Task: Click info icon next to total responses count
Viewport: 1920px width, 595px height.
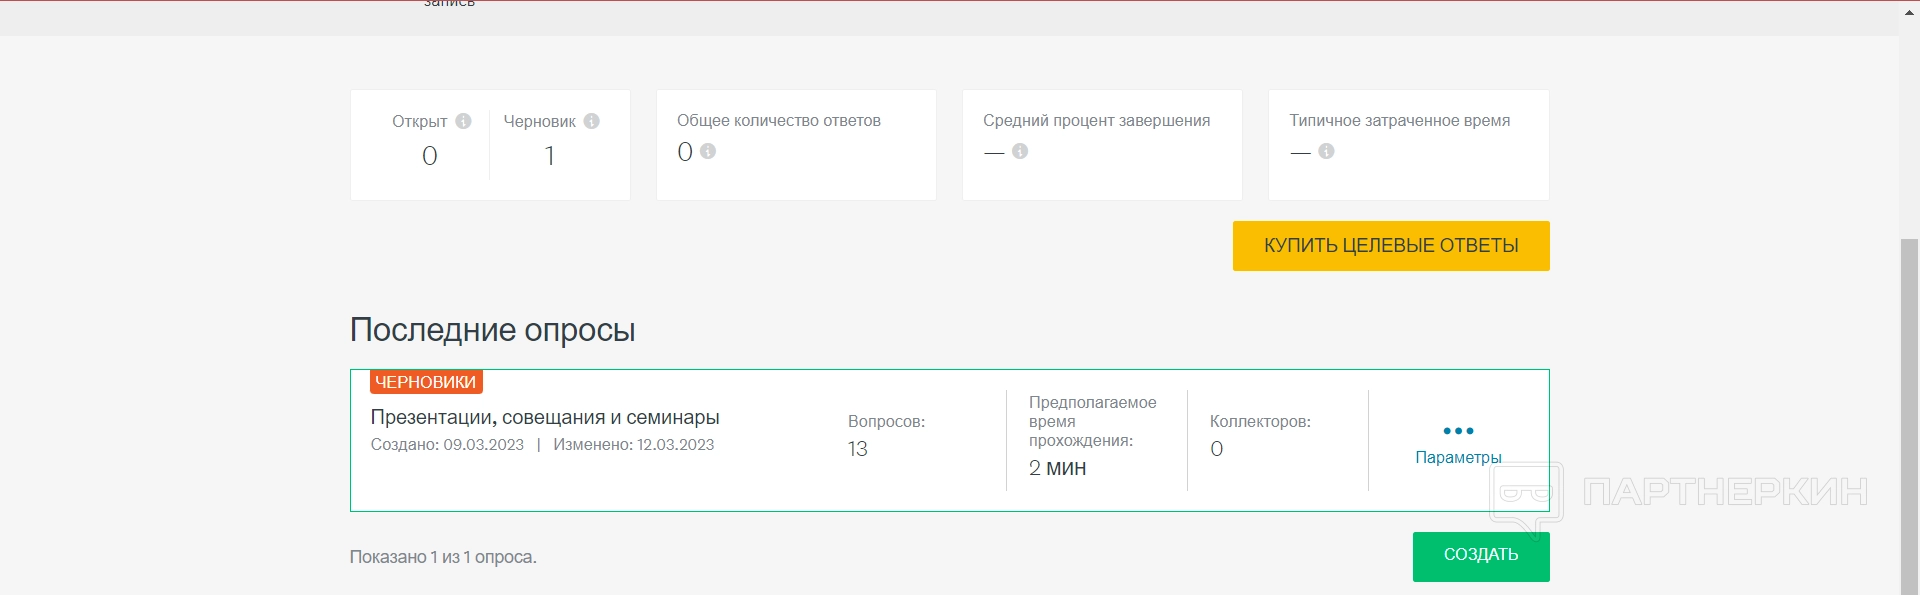Action: pos(708,151)
